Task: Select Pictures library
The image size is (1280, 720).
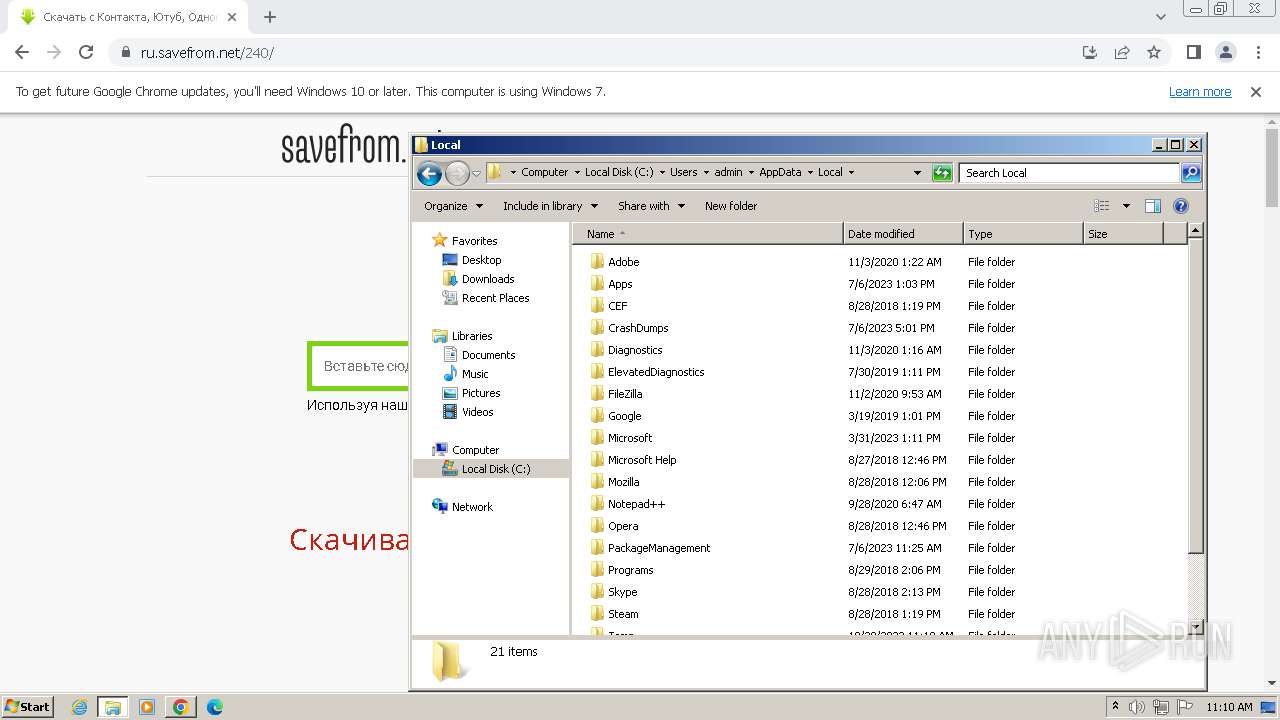Action: tap(481, 393)
